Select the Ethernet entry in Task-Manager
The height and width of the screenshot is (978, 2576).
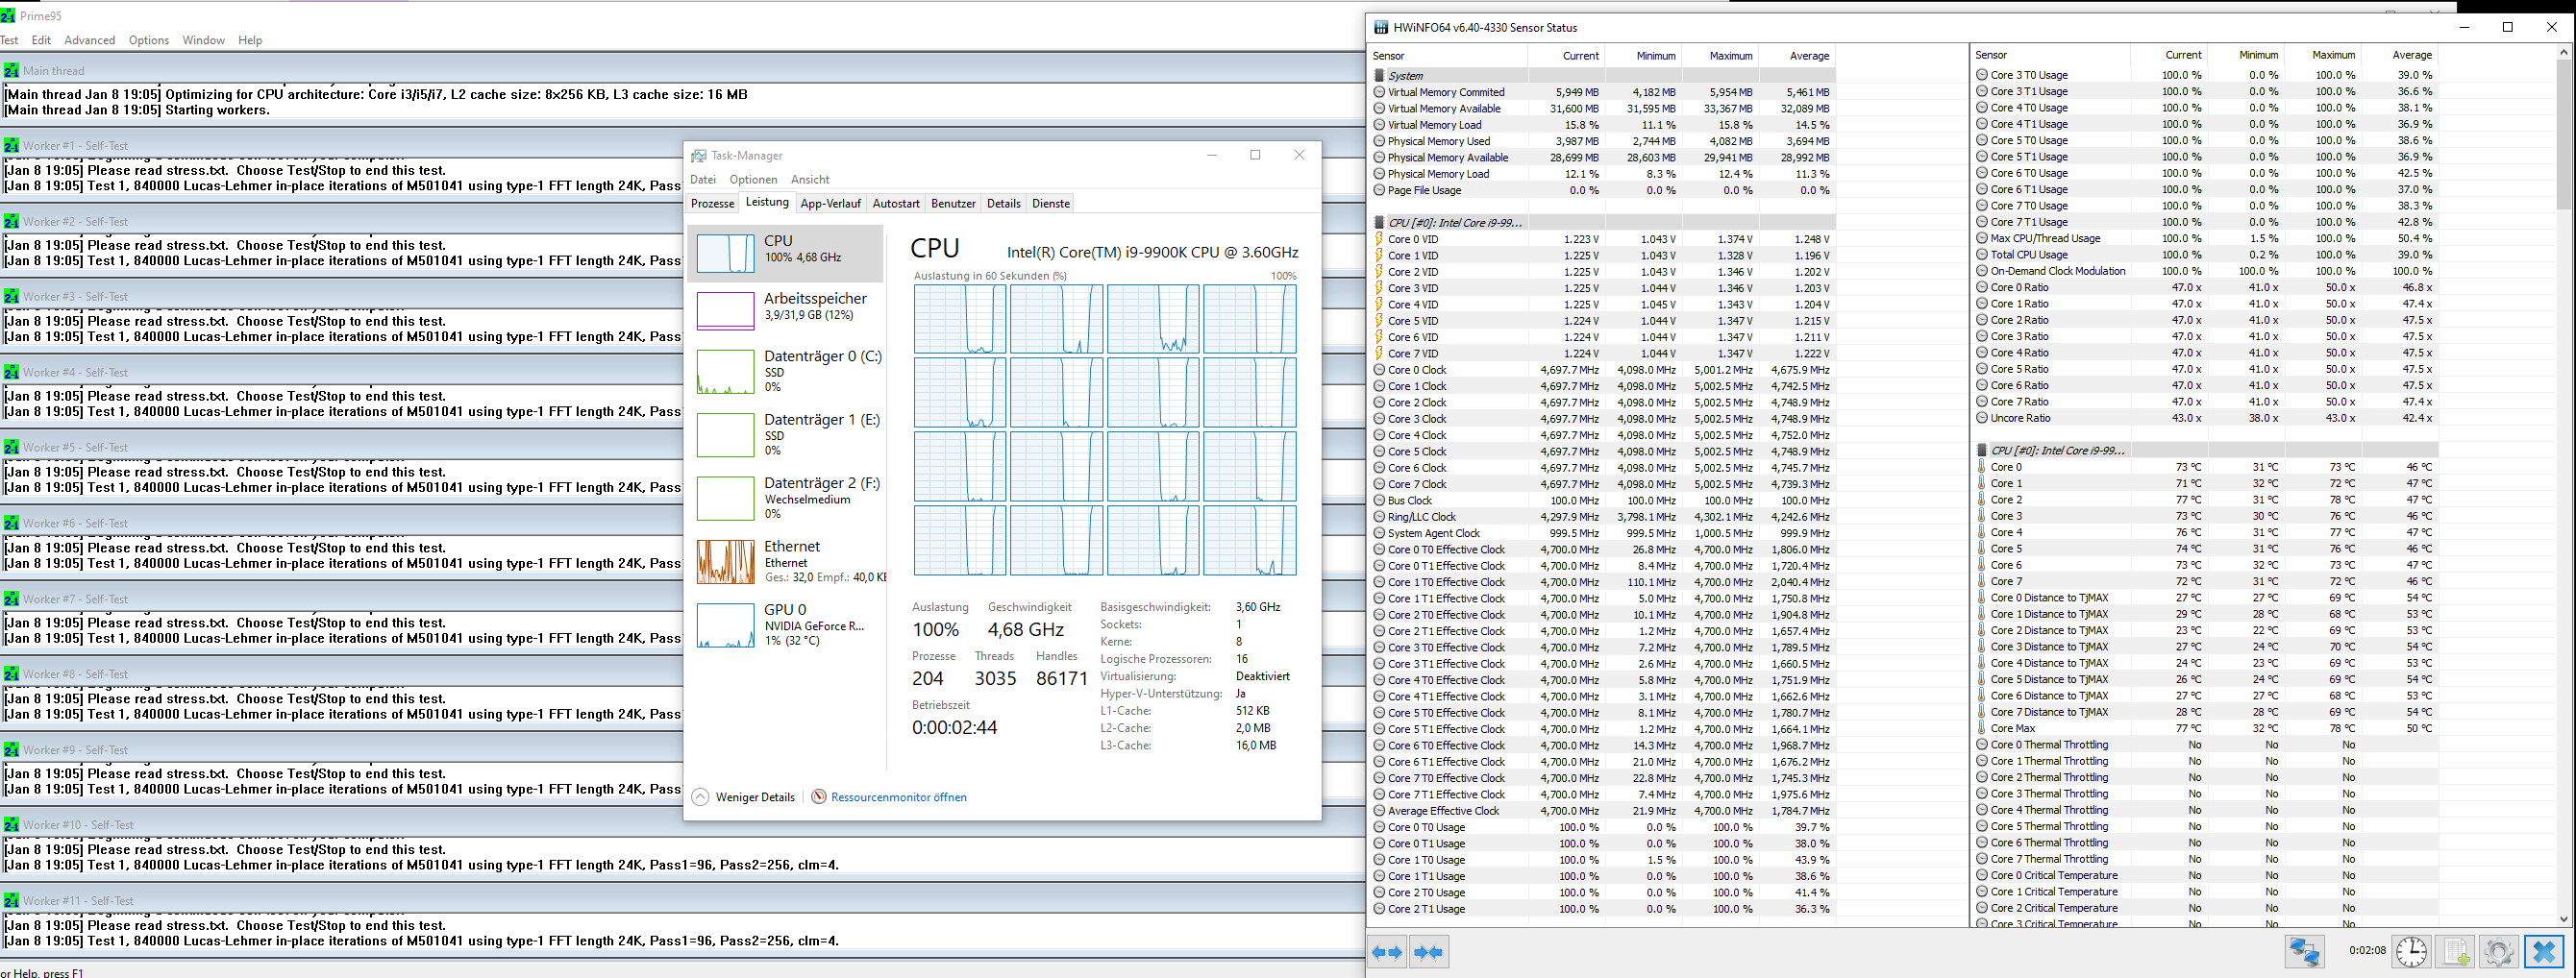[x=786, y=562]
